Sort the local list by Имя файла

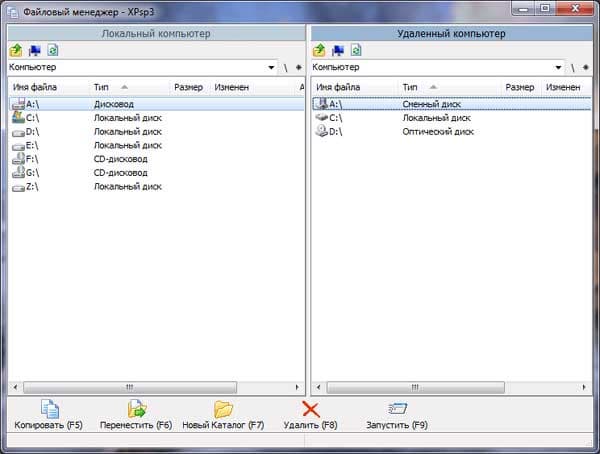point(49,87)
